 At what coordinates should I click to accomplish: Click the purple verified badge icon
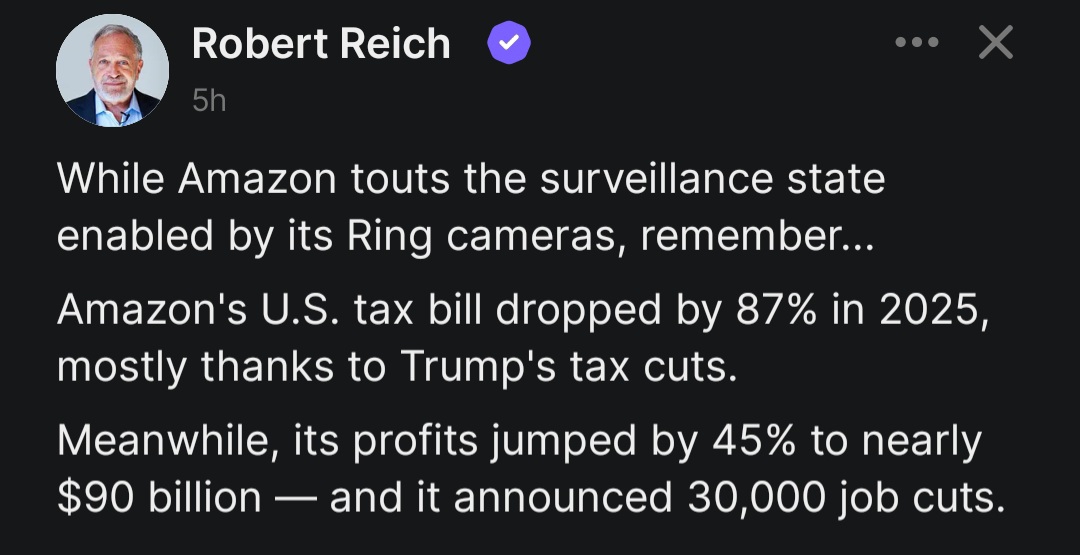click(508, 44)
